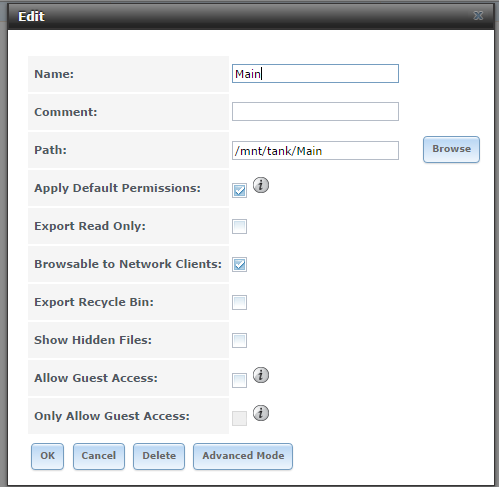Close the Edit dialog with X
The image size is (499, 487).
pyautogui.click(x=478, y=16)
